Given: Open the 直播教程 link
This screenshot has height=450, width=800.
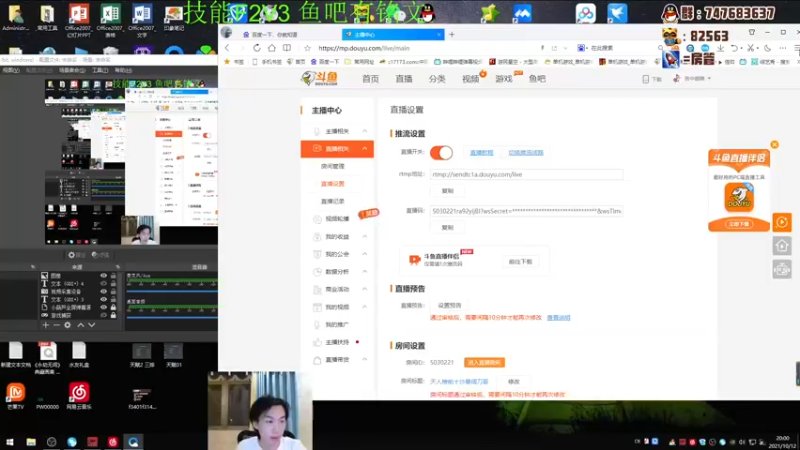Looking at the screenshot, I should click(x=482, y=153).
